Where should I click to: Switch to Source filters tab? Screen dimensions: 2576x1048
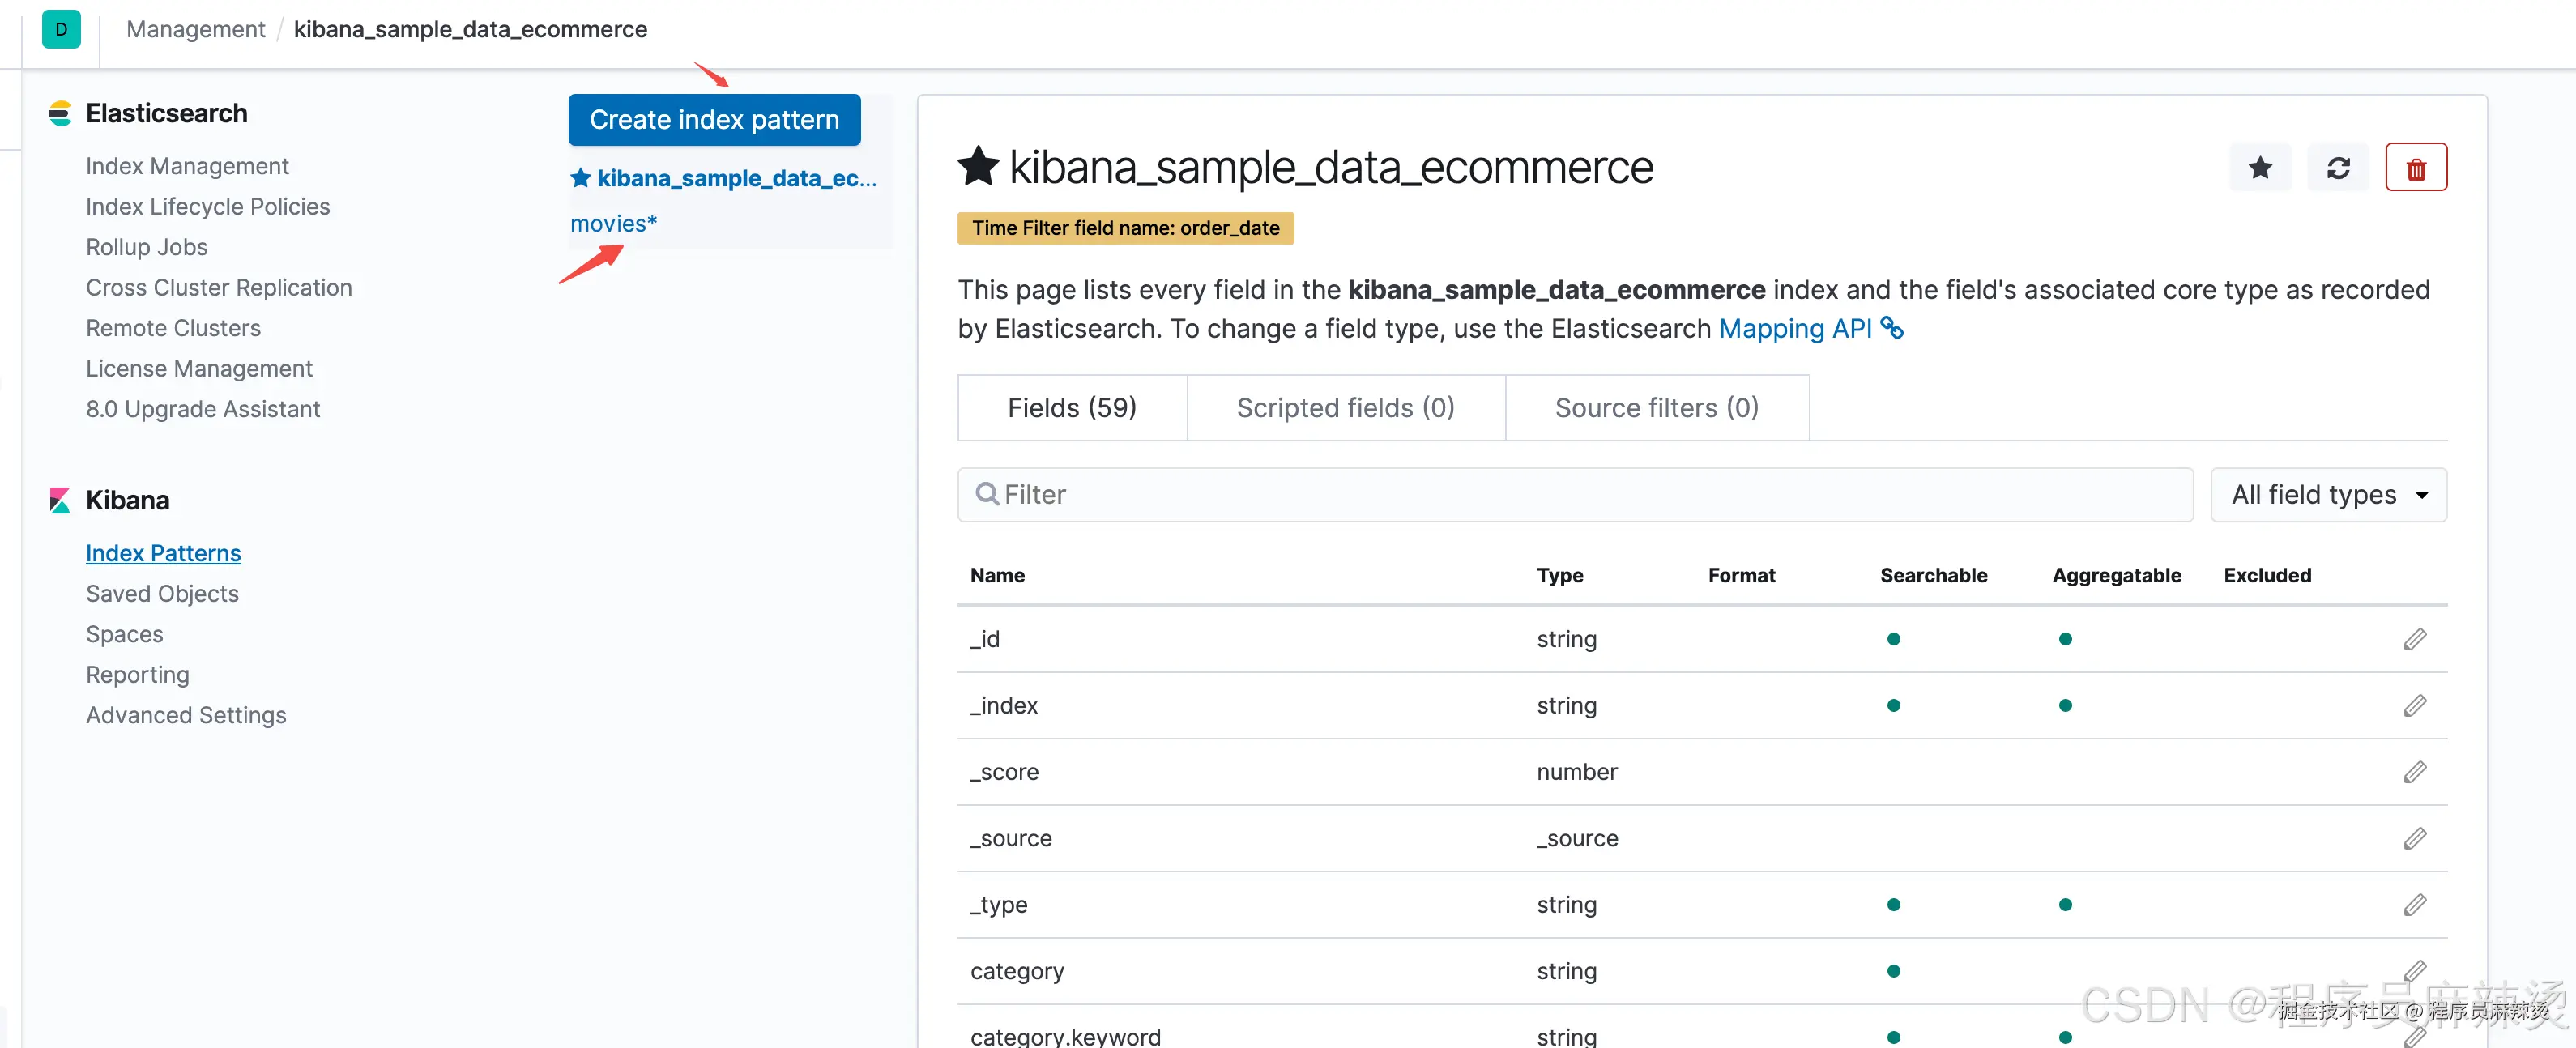tap(1656, 408)
